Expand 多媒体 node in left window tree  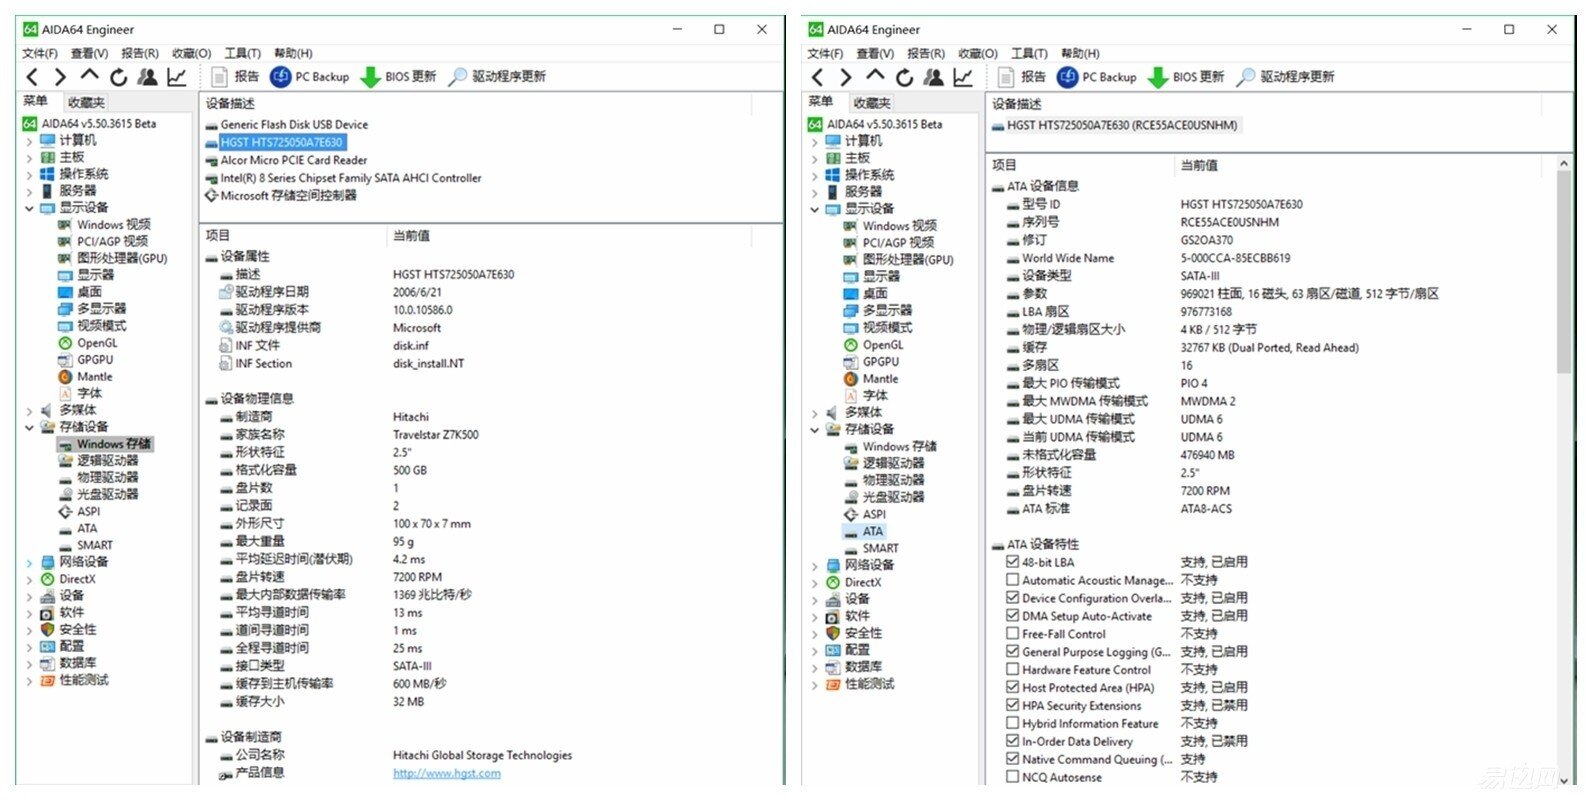click(29, 410)
